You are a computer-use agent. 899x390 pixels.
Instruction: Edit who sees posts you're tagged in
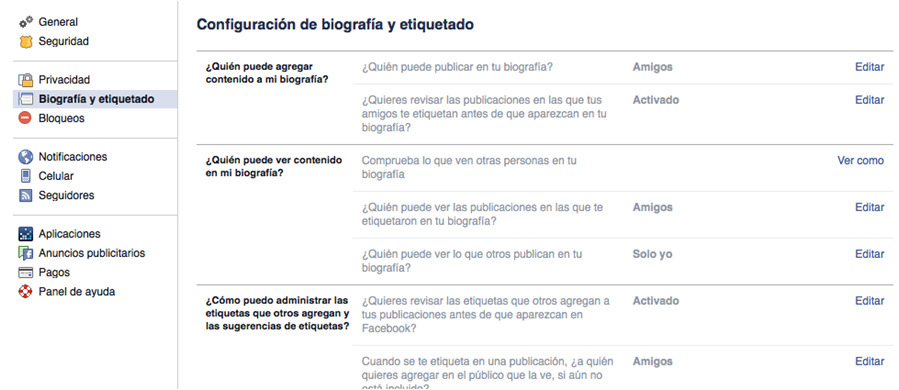(x=870, y=208)
